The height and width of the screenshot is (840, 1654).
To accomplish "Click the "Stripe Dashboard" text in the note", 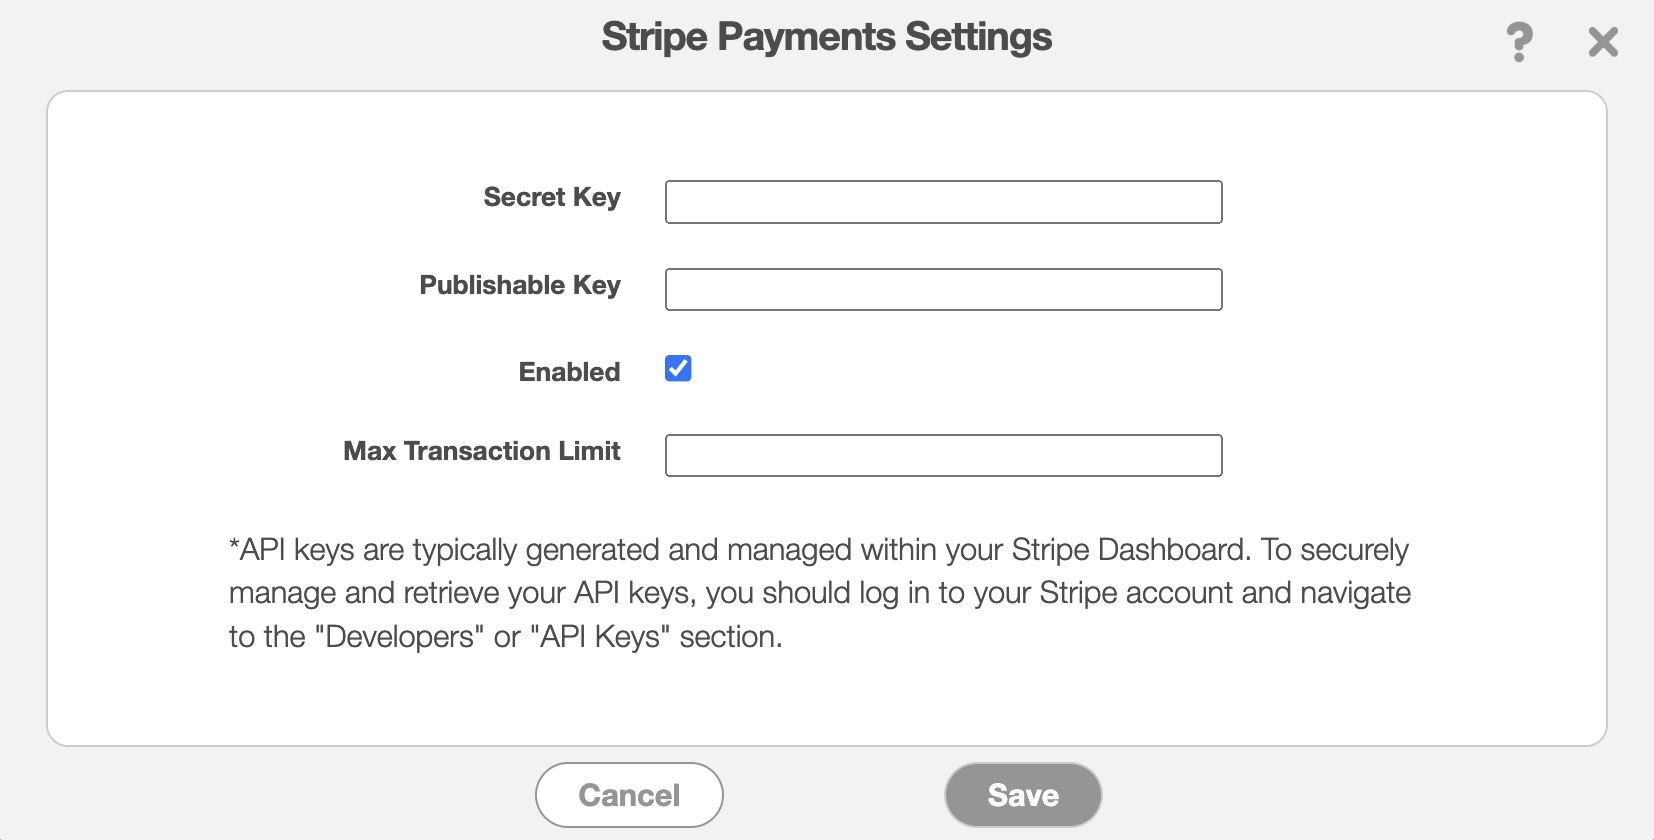I will [x=1130, y=550].
